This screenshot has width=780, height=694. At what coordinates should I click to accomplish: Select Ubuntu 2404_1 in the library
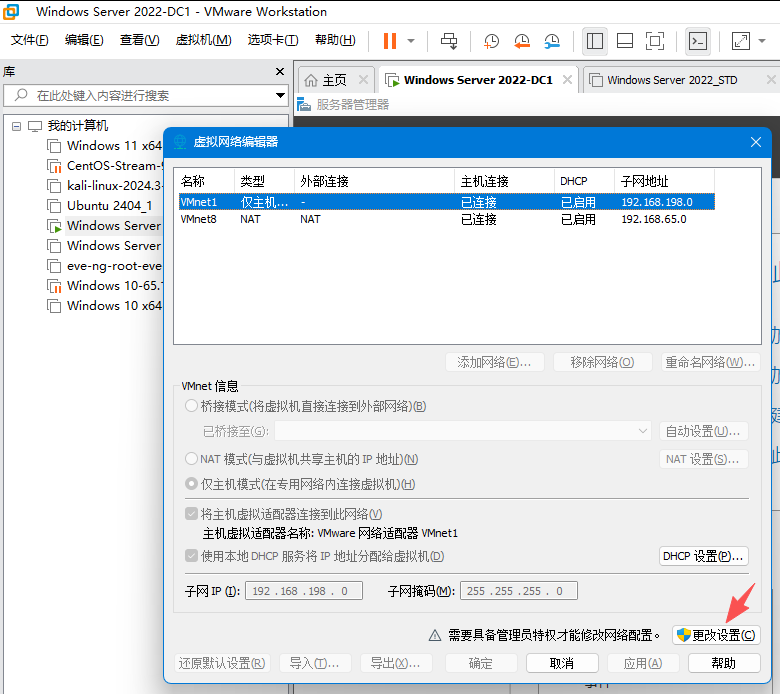tap(109, 205)
